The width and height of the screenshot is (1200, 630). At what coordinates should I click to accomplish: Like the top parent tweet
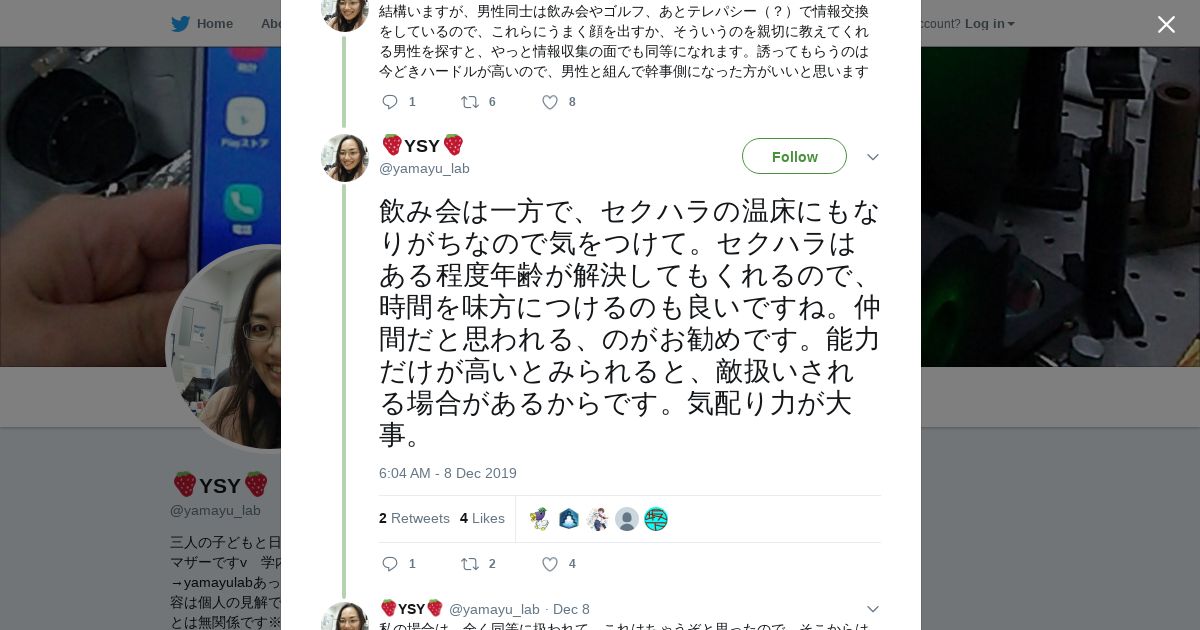550,102
